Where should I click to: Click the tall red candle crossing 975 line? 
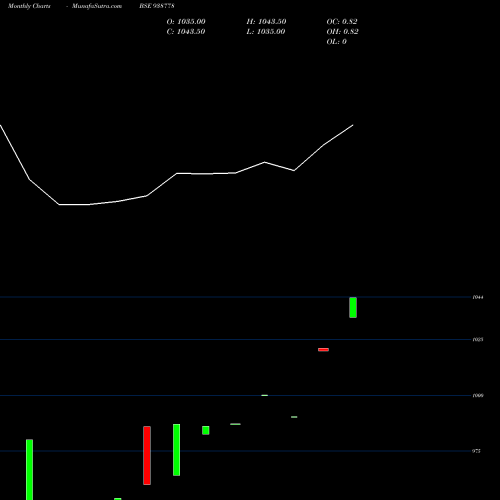click(147, 455)
